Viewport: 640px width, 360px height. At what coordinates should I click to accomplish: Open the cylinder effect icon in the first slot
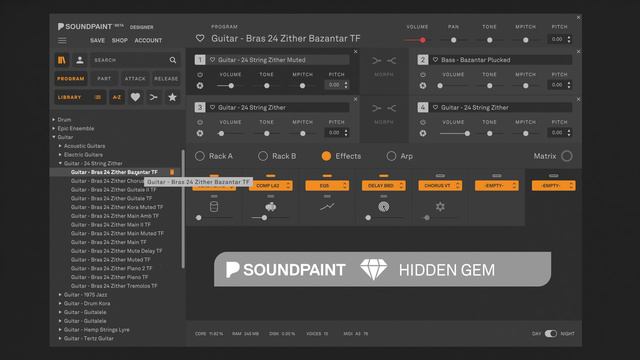click(x=213, y=207)
